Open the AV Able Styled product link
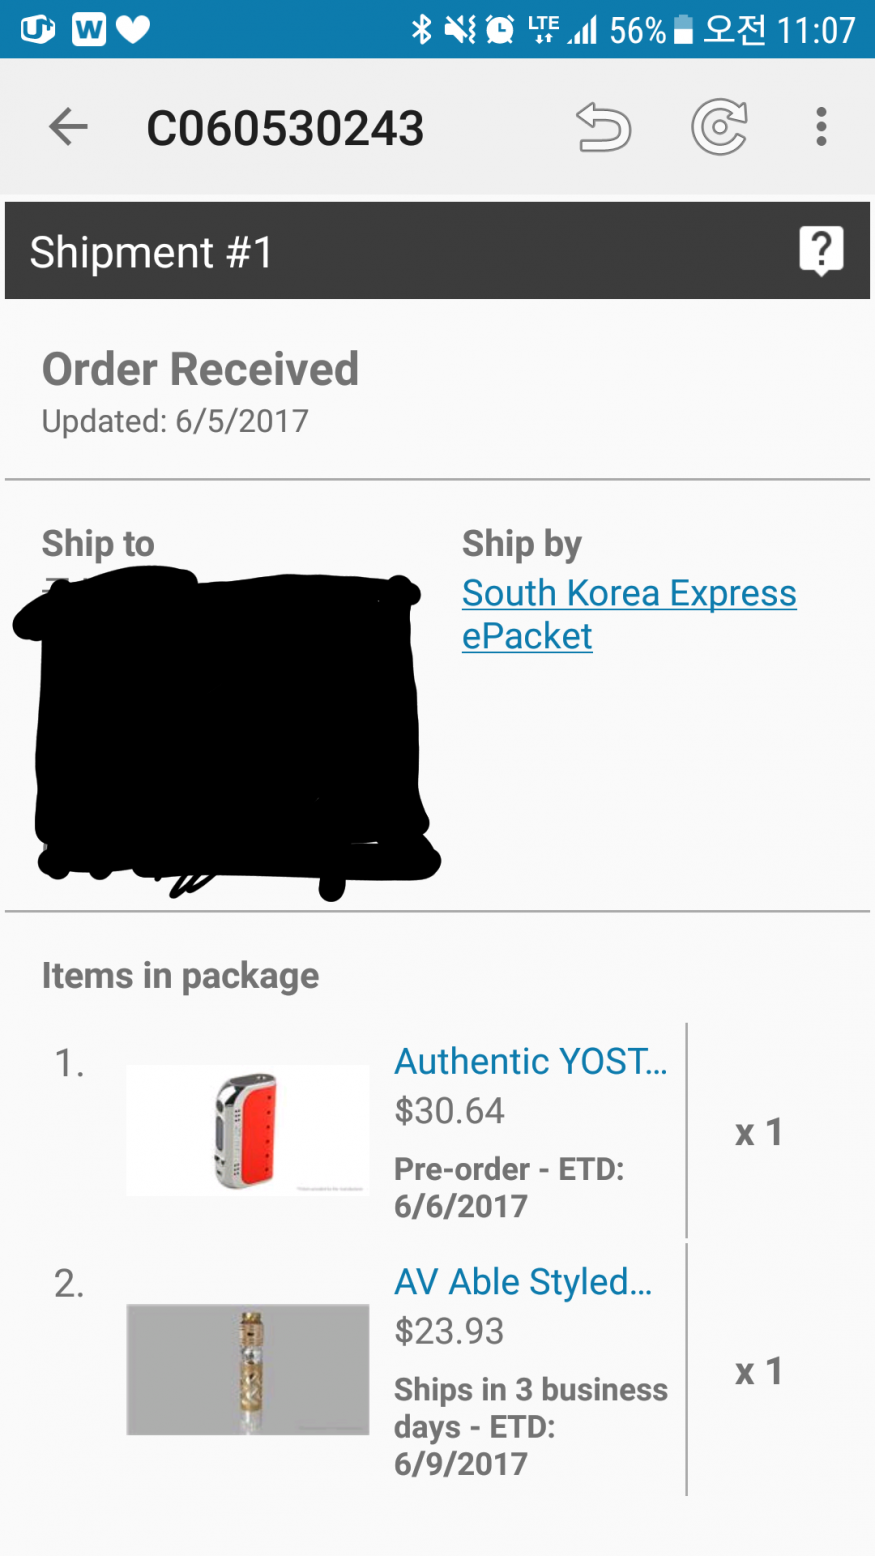 coord(523,1281)
